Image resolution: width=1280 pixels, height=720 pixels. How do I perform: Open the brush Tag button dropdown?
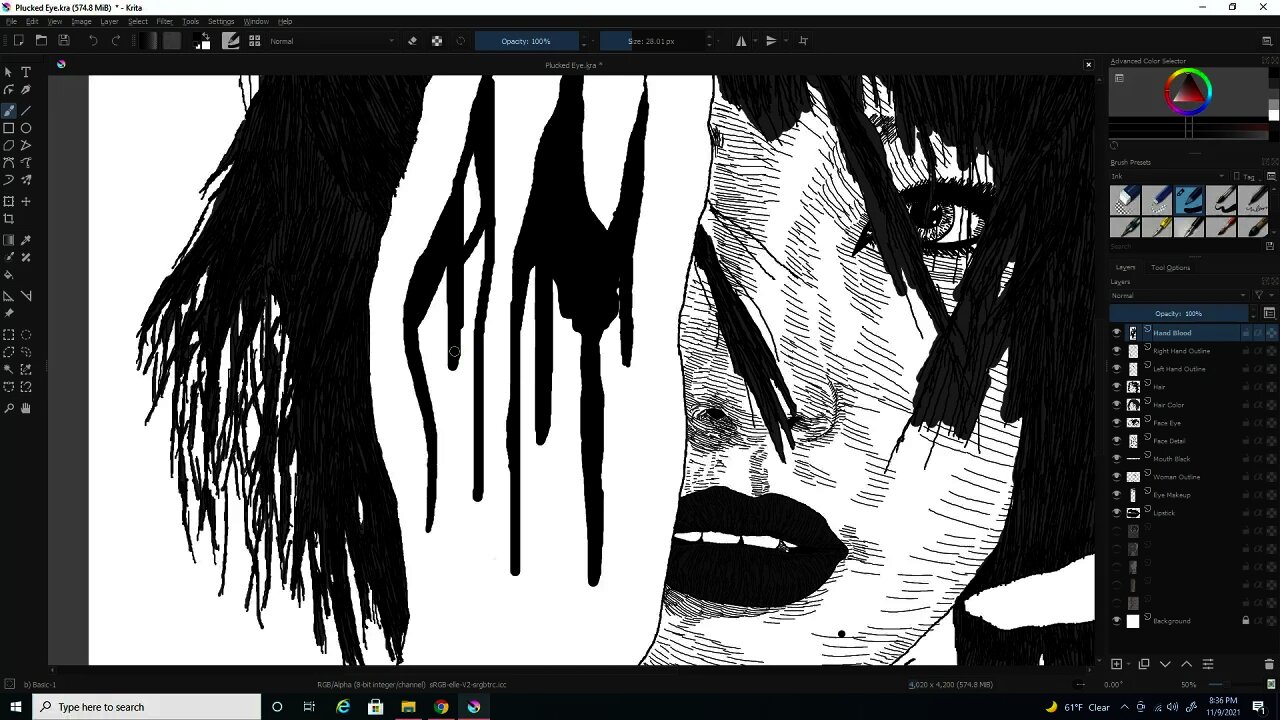1246,177
